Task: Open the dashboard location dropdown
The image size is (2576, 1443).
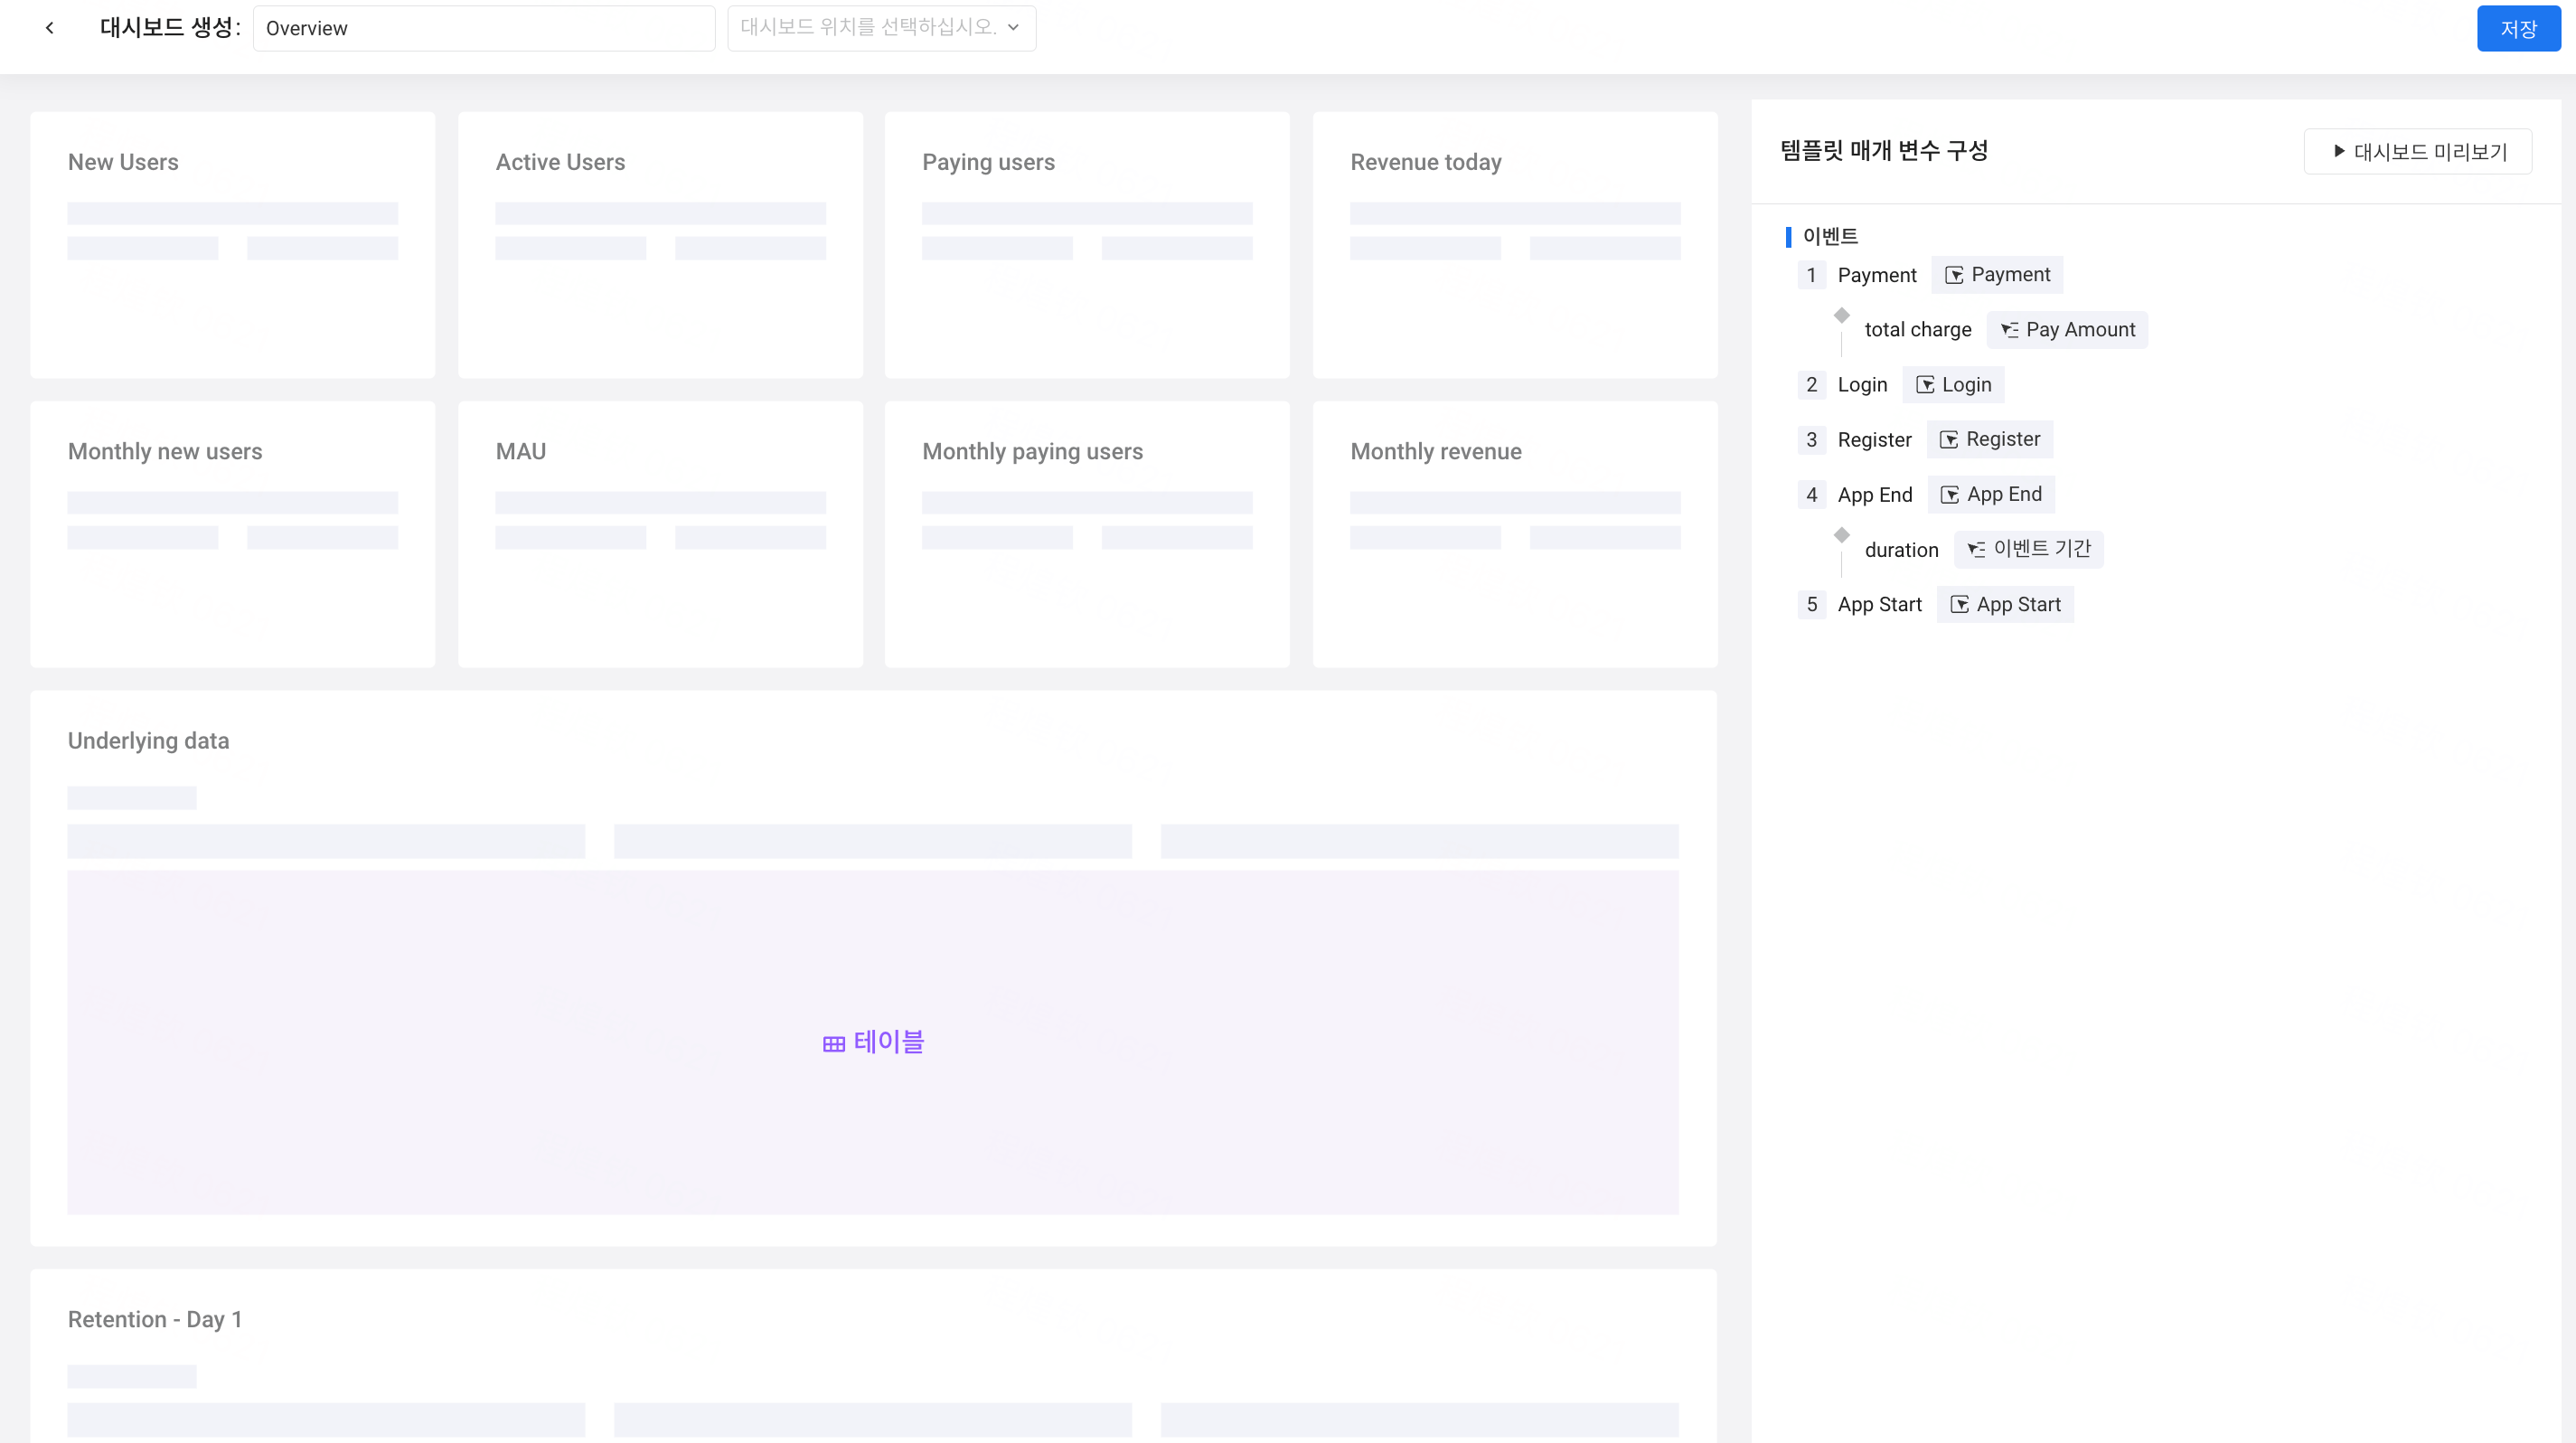Action: tap(881, 28)
